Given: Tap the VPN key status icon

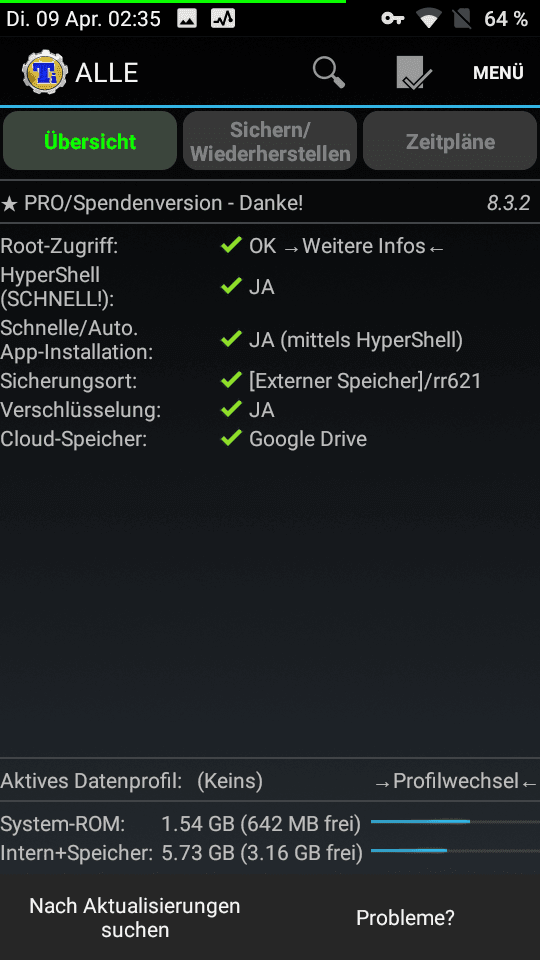Looking at the screenshot, I should [x=392, y=19].
